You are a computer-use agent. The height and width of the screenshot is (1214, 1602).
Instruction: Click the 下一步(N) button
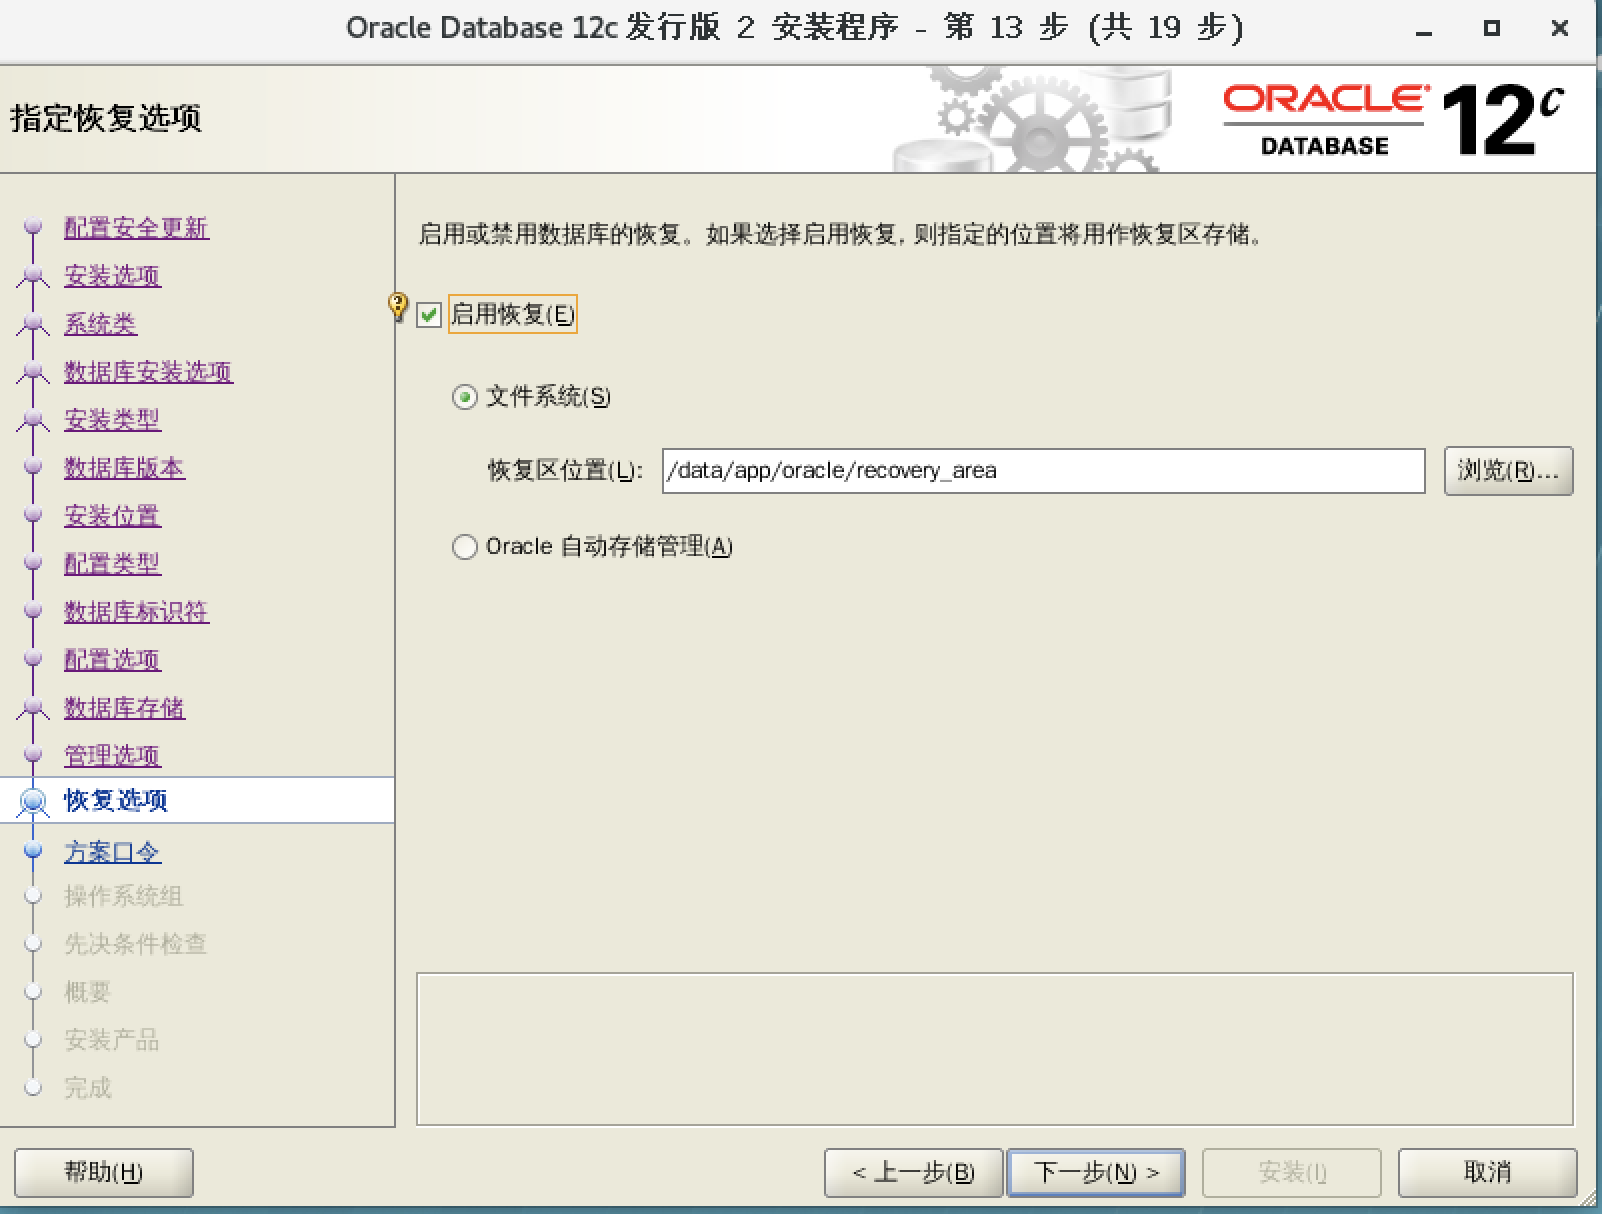[1095, 1173]
